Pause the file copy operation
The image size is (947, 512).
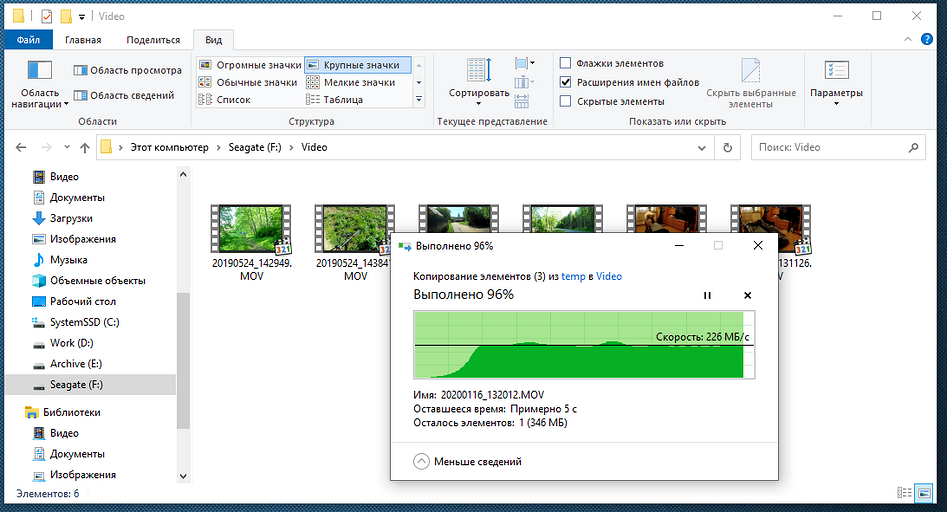(x=707, y=295)
